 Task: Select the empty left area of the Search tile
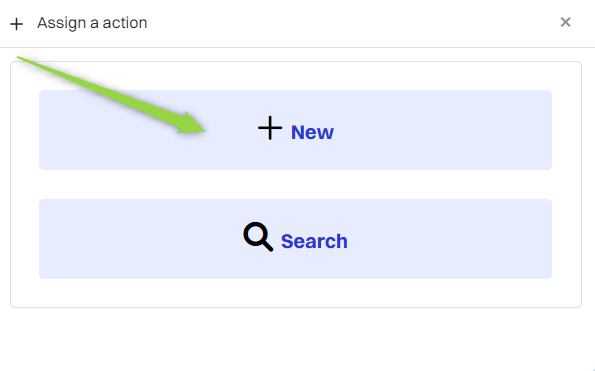(140, 239)
